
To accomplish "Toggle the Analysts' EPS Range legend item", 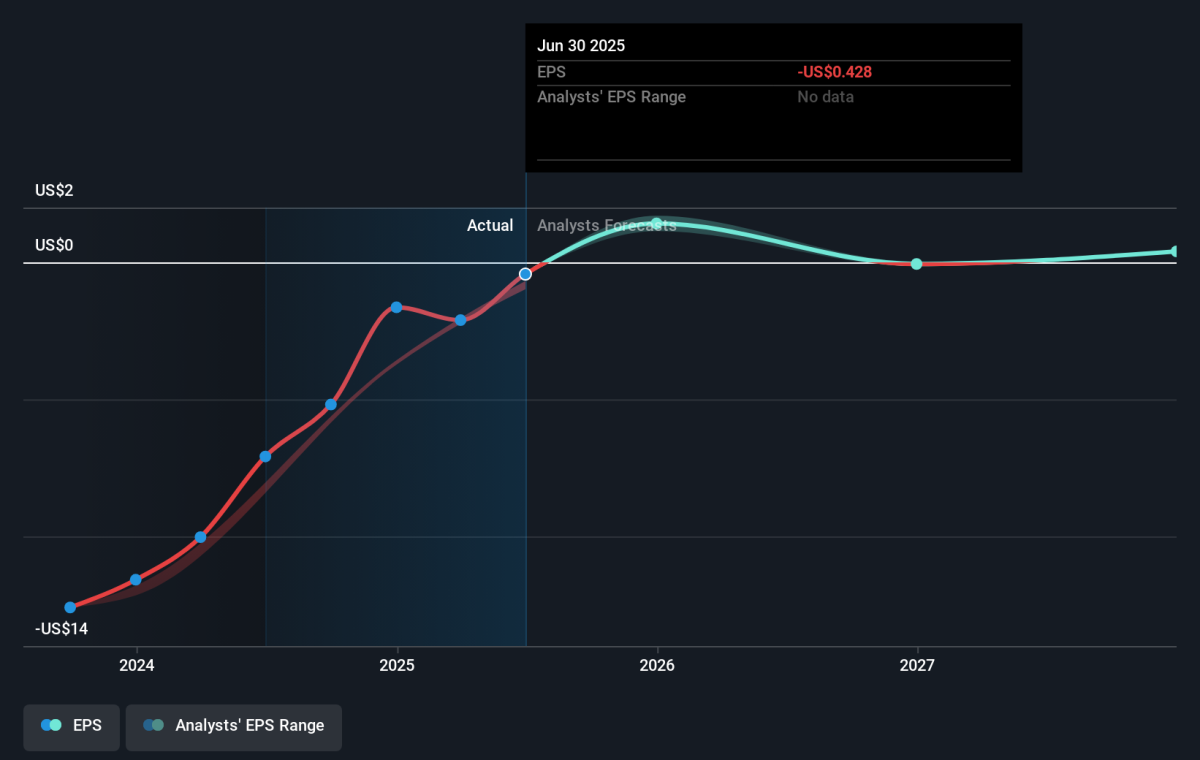I will pyautogui.click(x=233, y=726).
